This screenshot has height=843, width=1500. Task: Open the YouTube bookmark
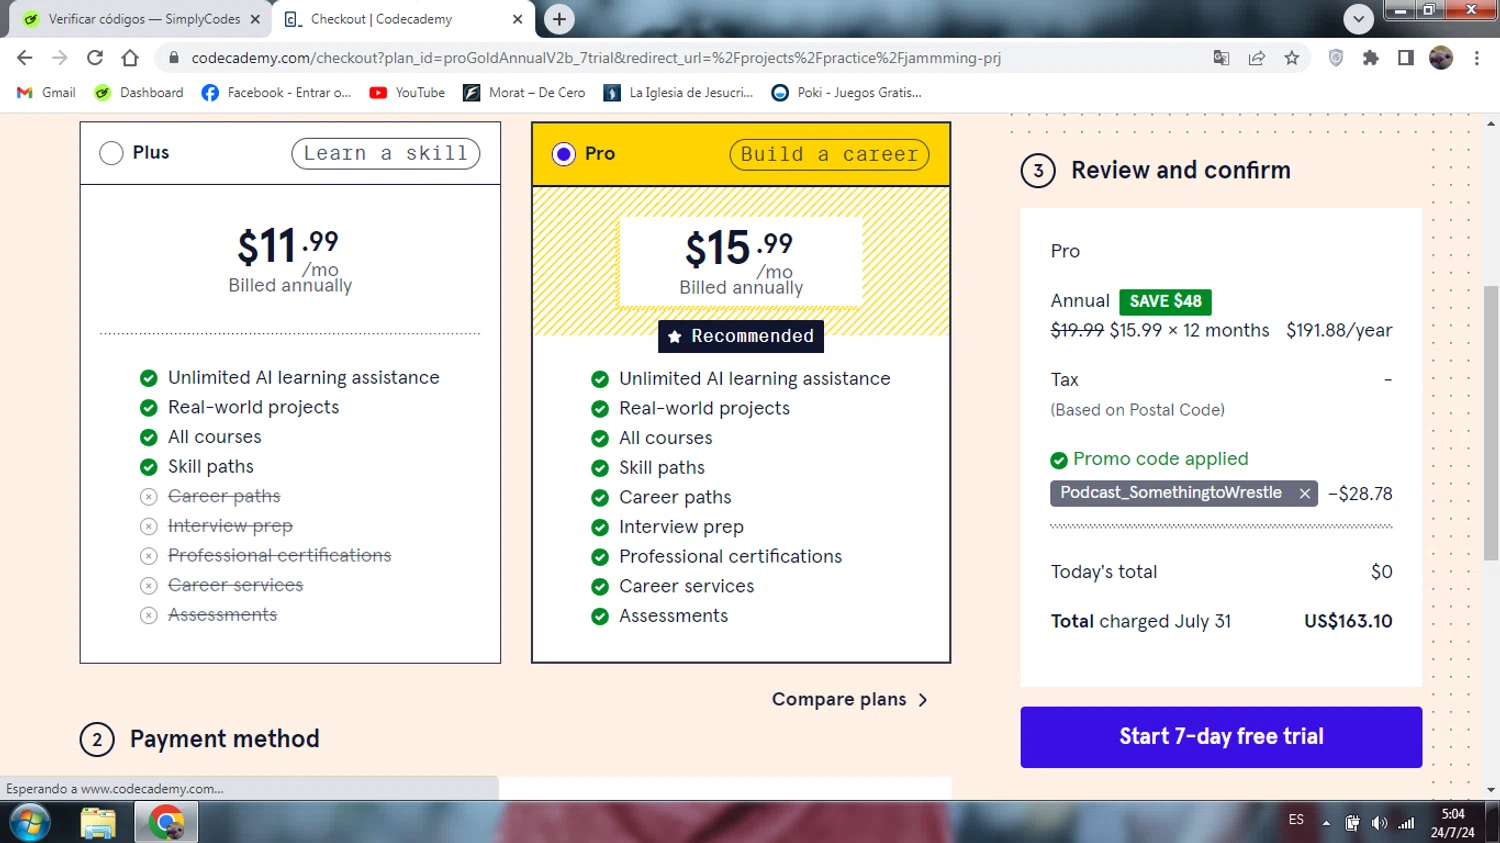pyautogui.click(x=407, y=92)
